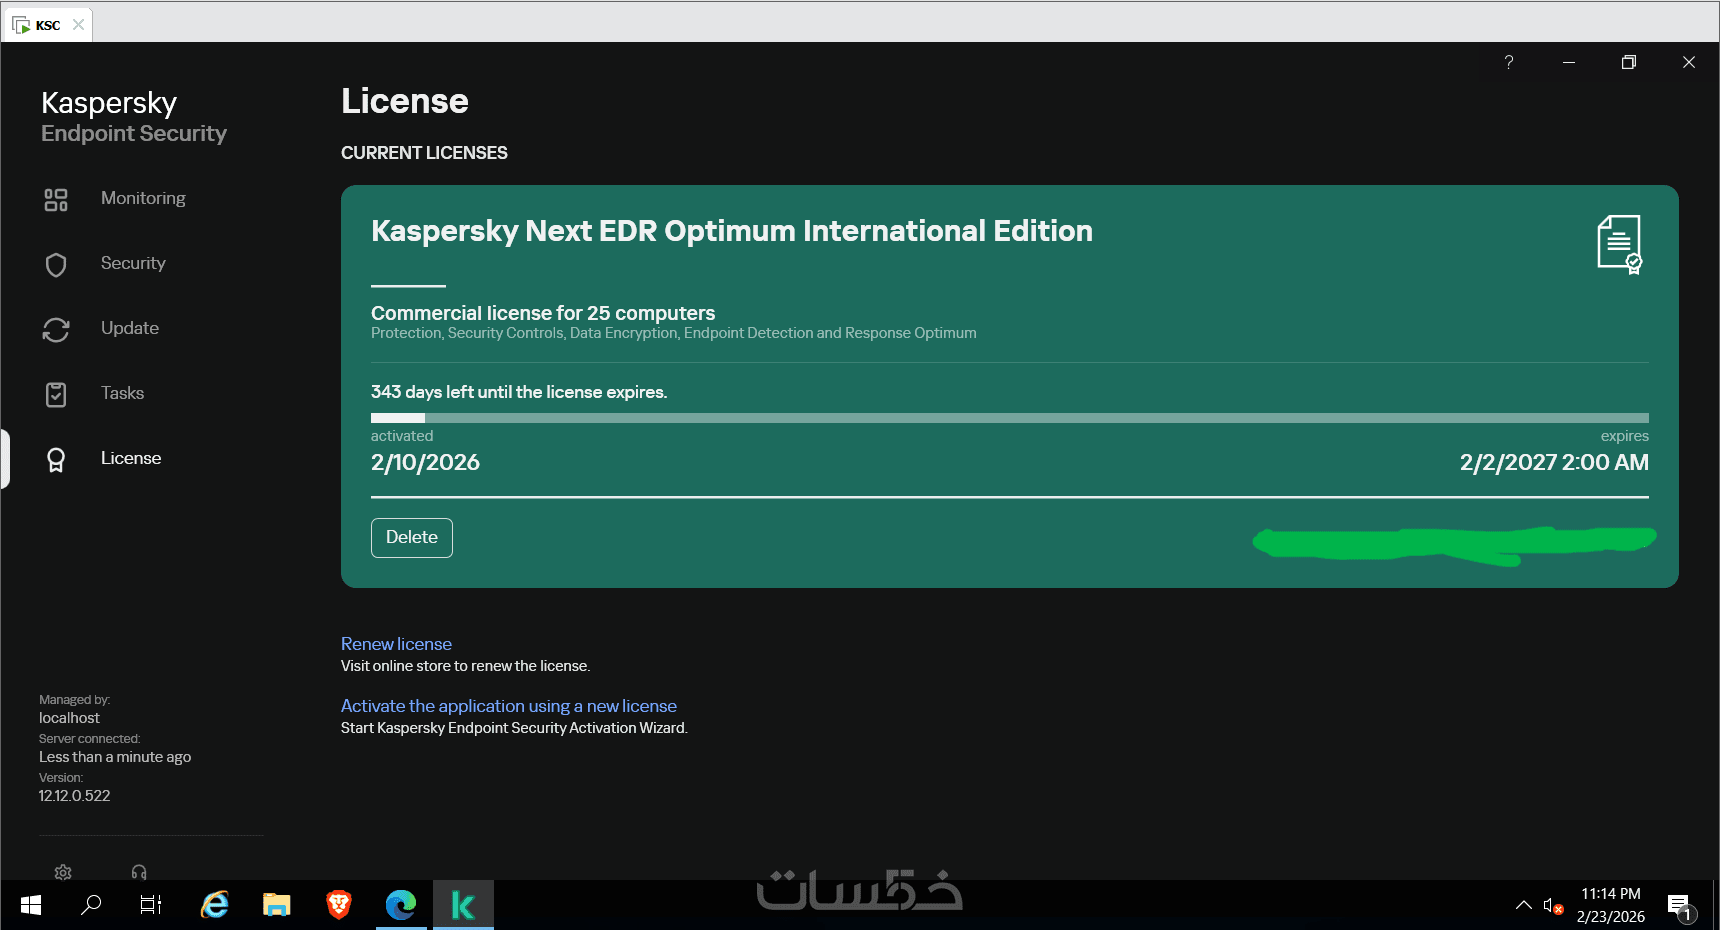1720x930 pixels.
Task: Go to the Tasks clipboard icon
Action: pyautogui.click(x=56, y=395)
